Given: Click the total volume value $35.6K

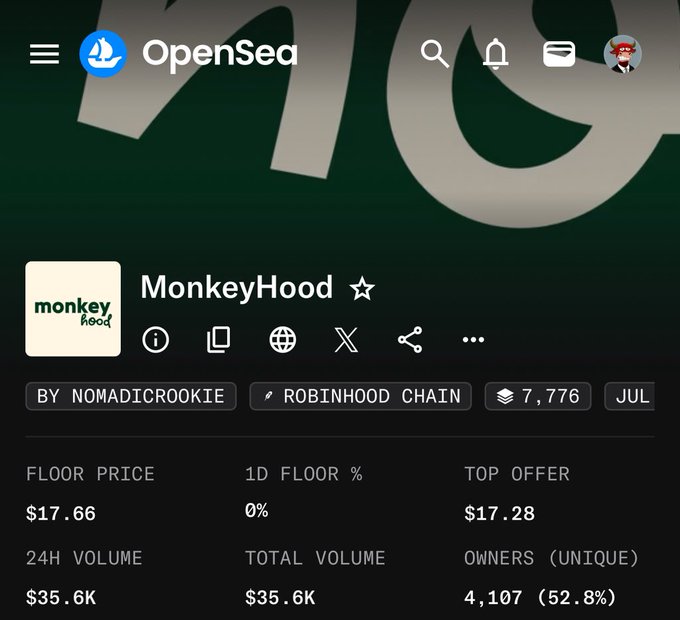Looking at the screenshot, I should point(280,598).
